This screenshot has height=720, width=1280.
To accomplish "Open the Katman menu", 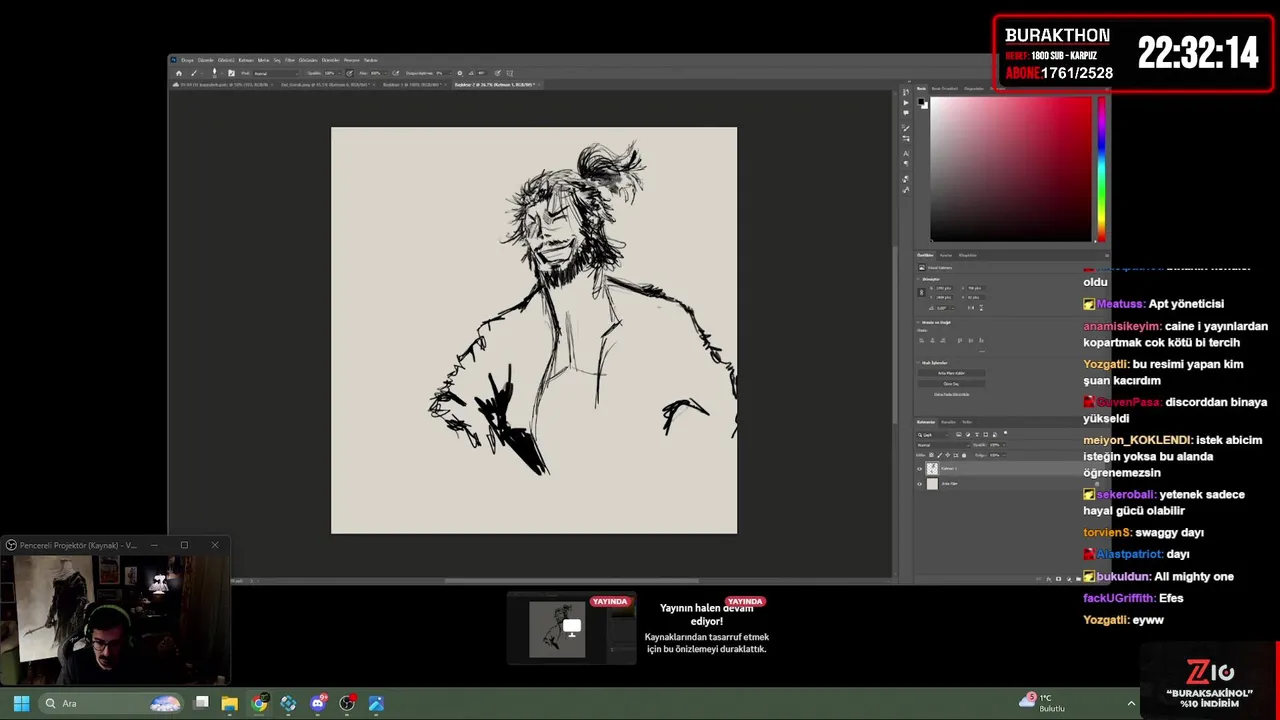I will (x=246, y=60).
